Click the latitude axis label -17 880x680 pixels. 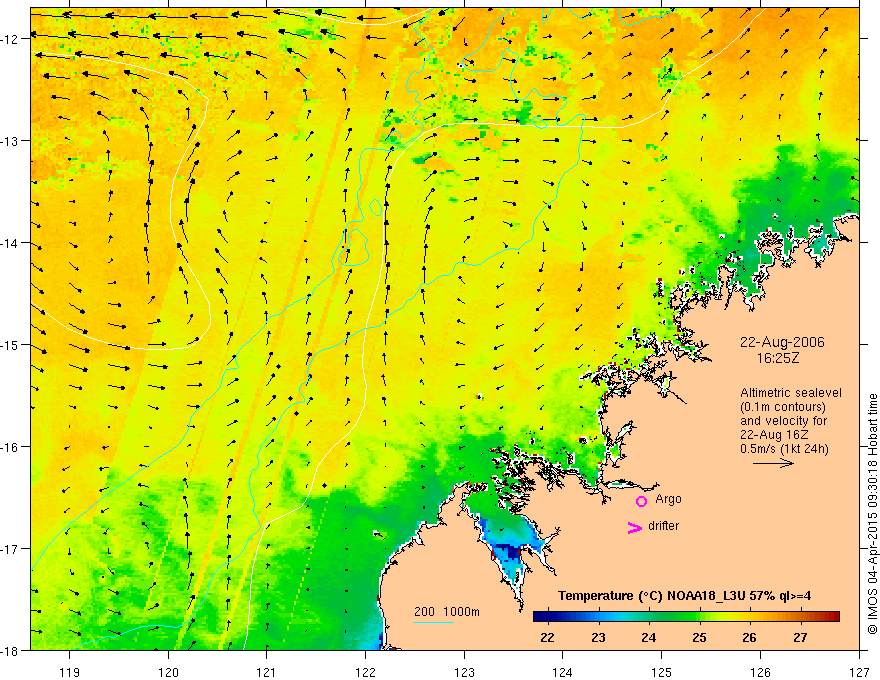[x=12, y=549]
